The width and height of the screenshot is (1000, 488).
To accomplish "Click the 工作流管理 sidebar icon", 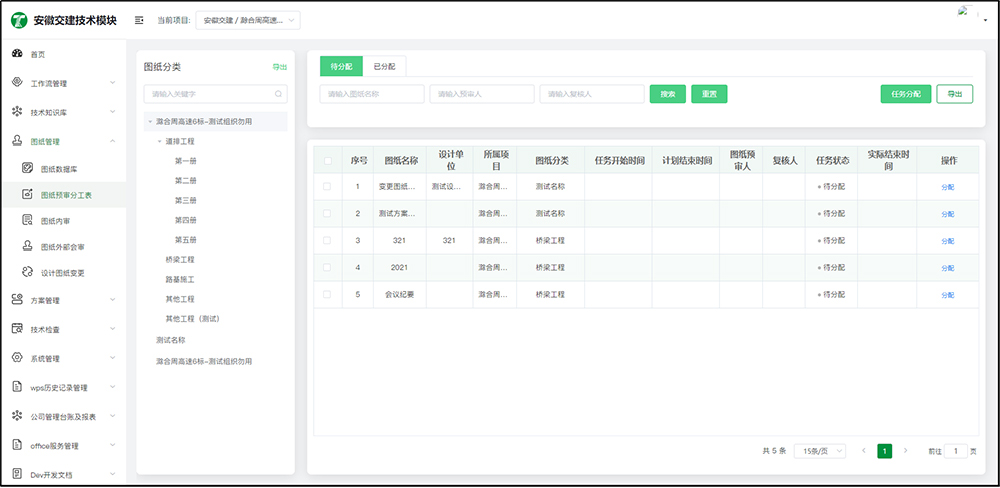I will tap(17, 83).
